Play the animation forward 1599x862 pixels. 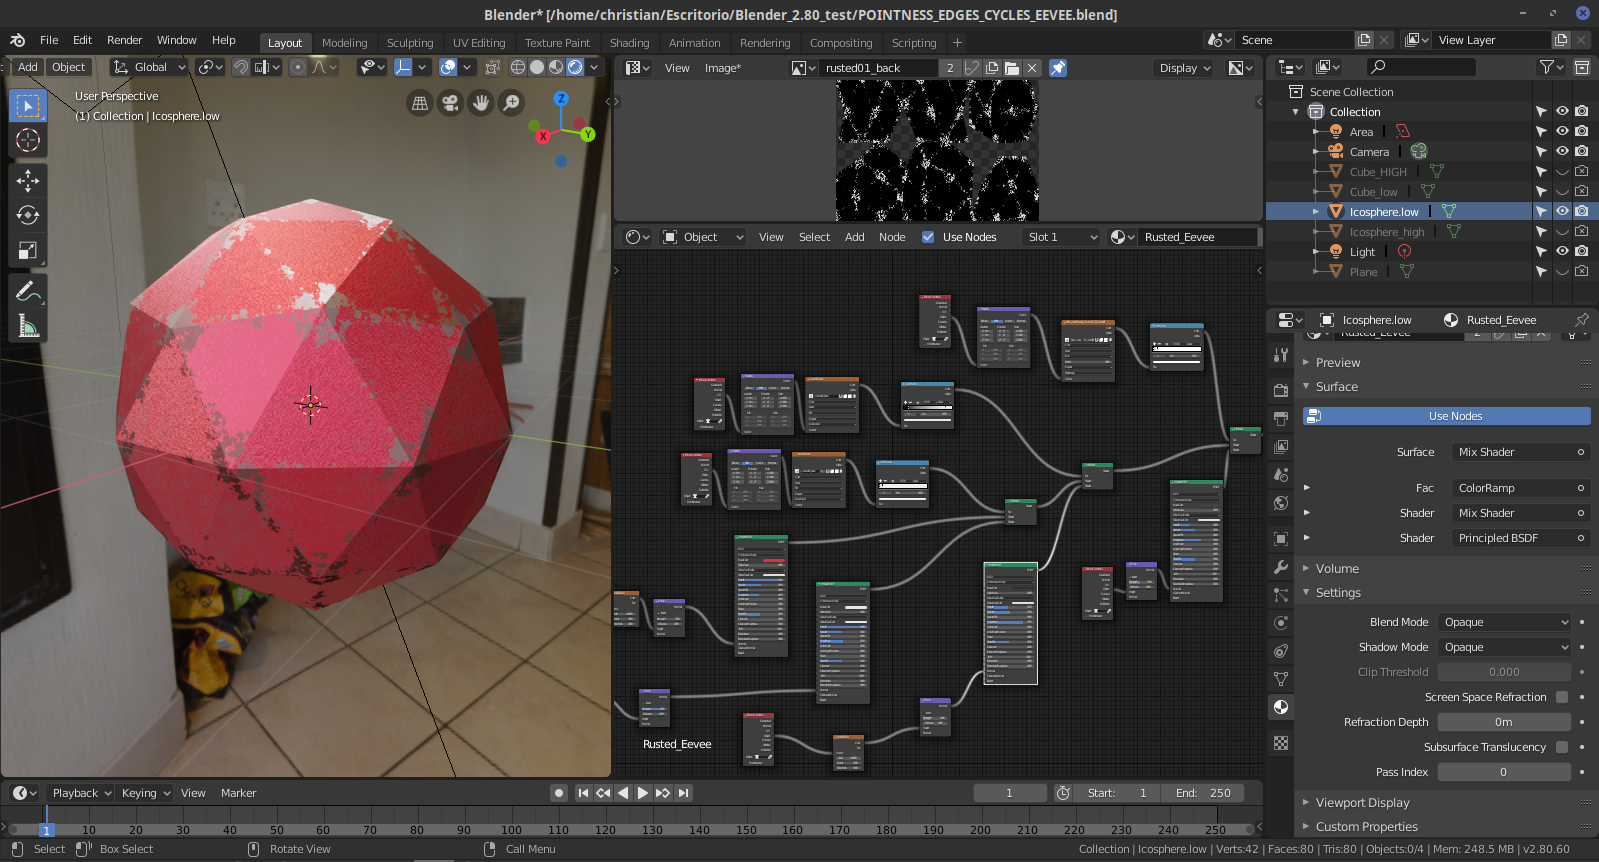tap(643, 793)
